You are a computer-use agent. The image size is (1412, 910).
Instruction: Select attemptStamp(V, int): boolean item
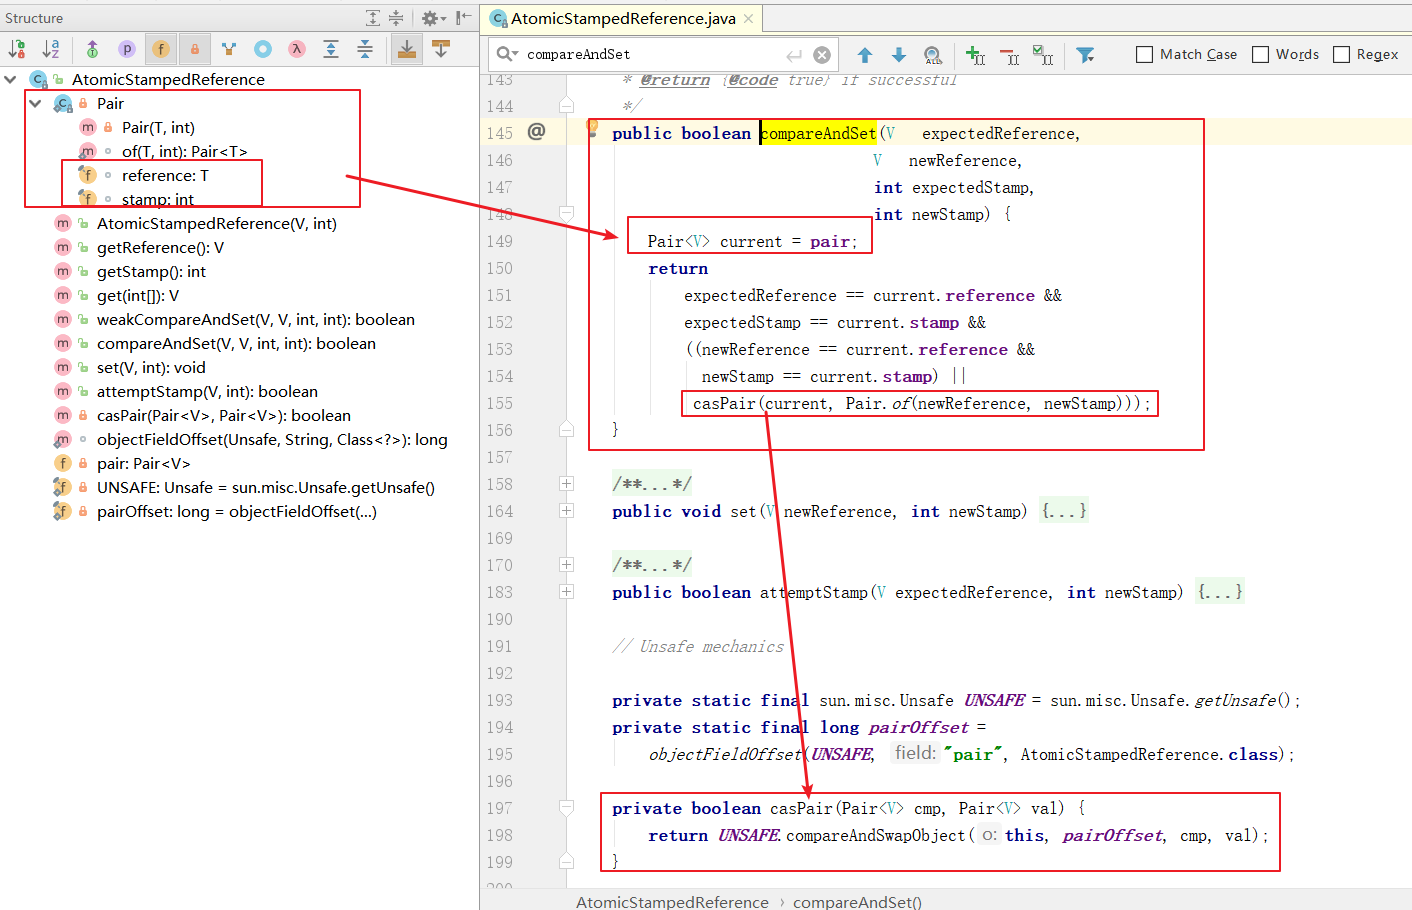(x=207, y=391)
